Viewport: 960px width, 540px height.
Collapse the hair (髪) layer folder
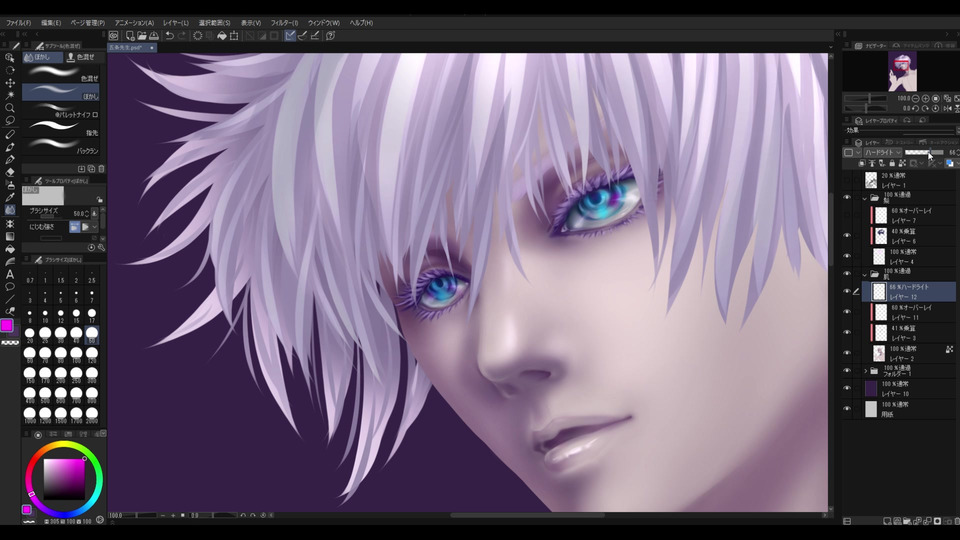pos(864,198)
